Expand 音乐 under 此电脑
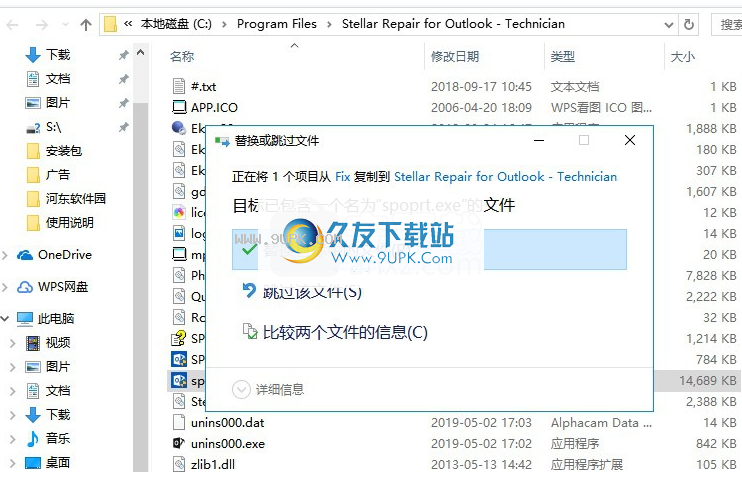Screen dimensions: 742x483 (13, 439)
